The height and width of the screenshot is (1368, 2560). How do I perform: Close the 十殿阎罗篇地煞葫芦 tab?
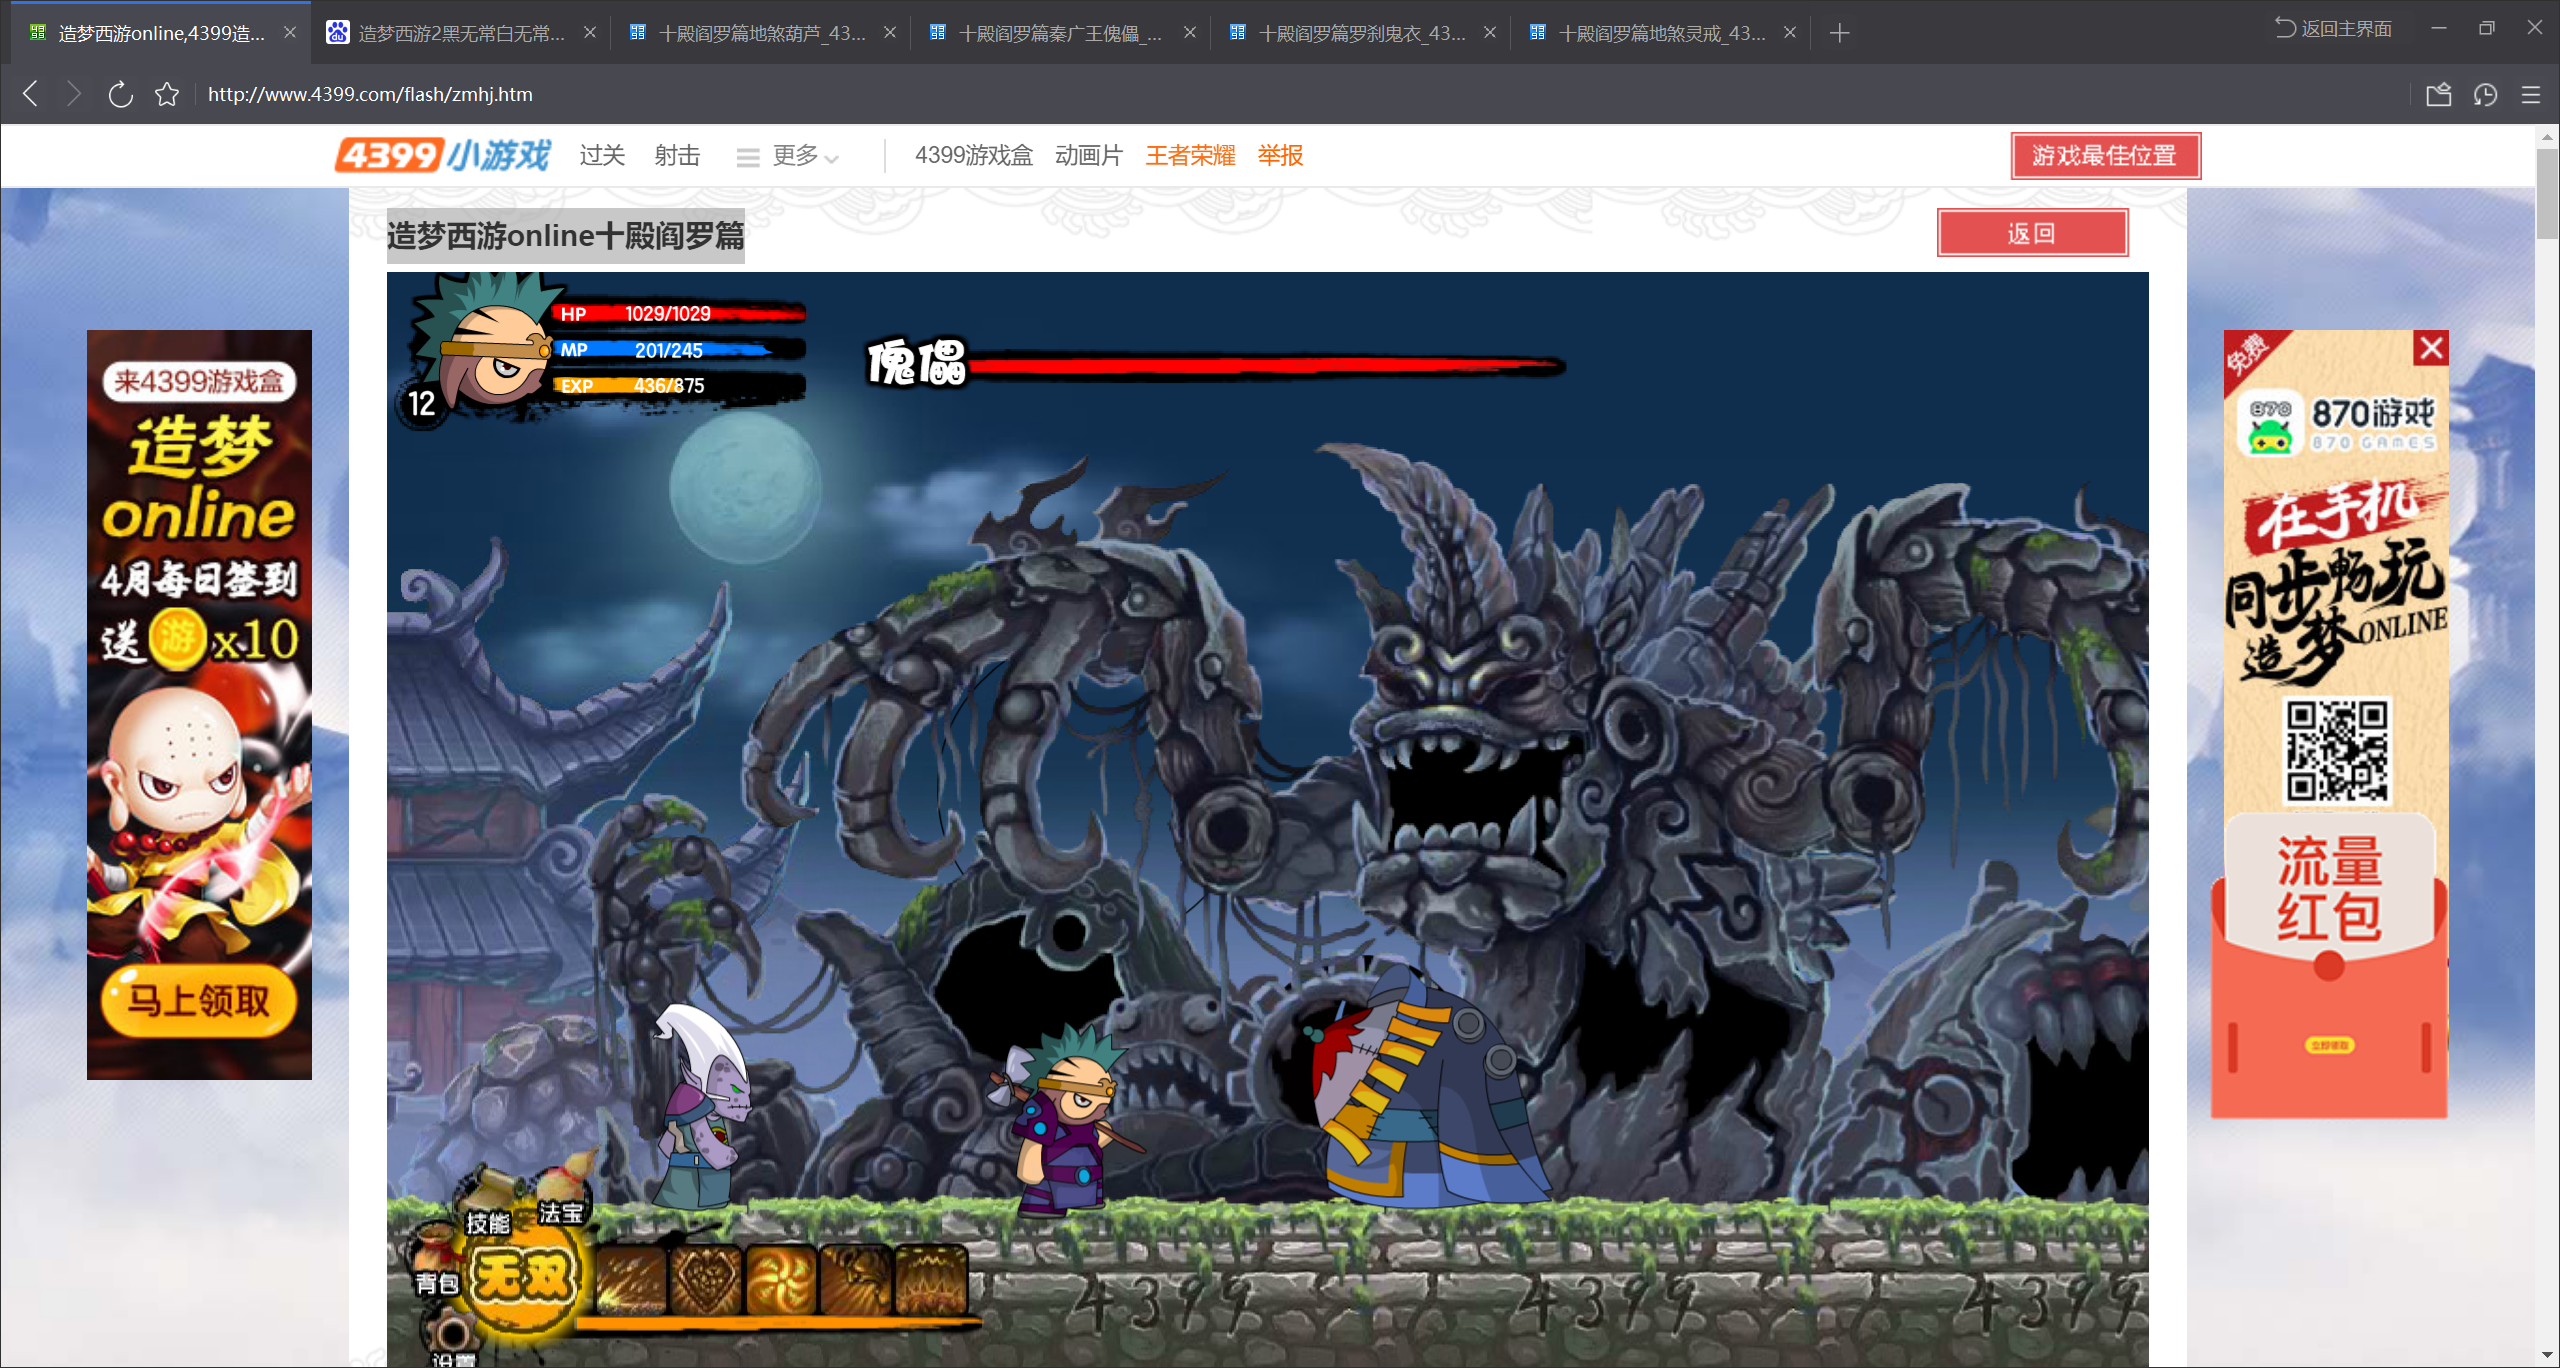pos(890,32)
